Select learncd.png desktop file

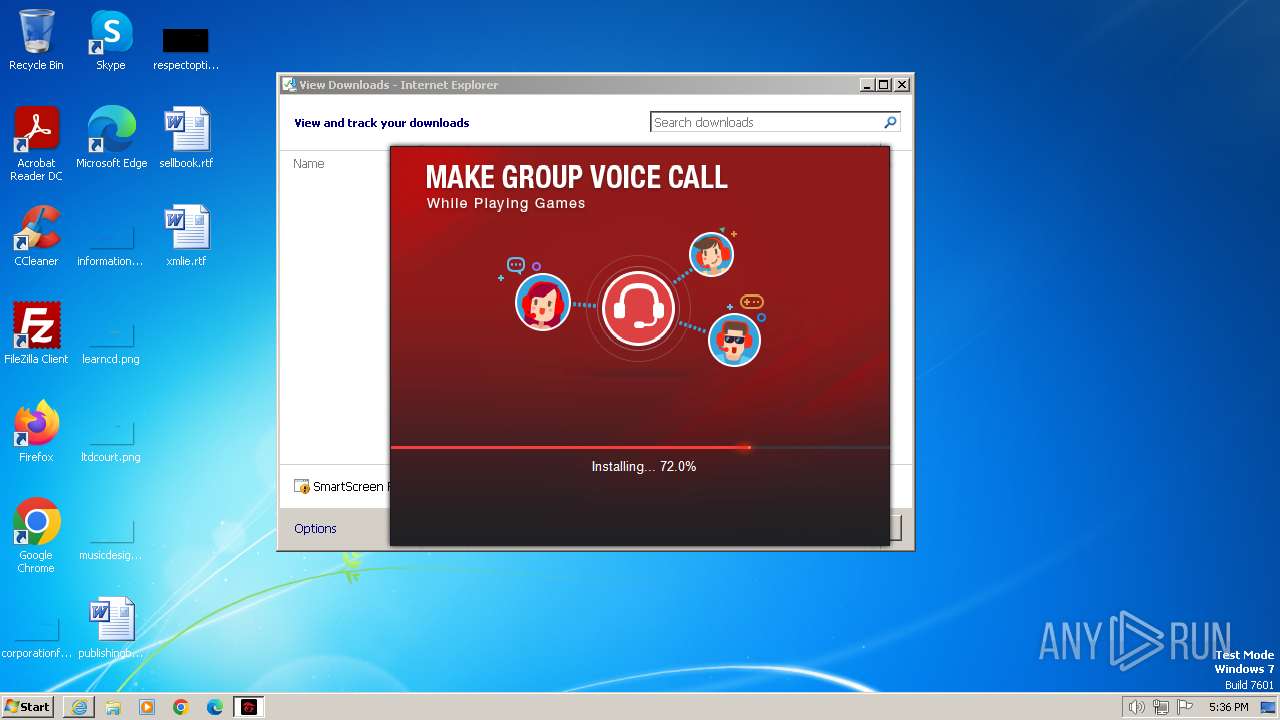[x=110, y=343]
